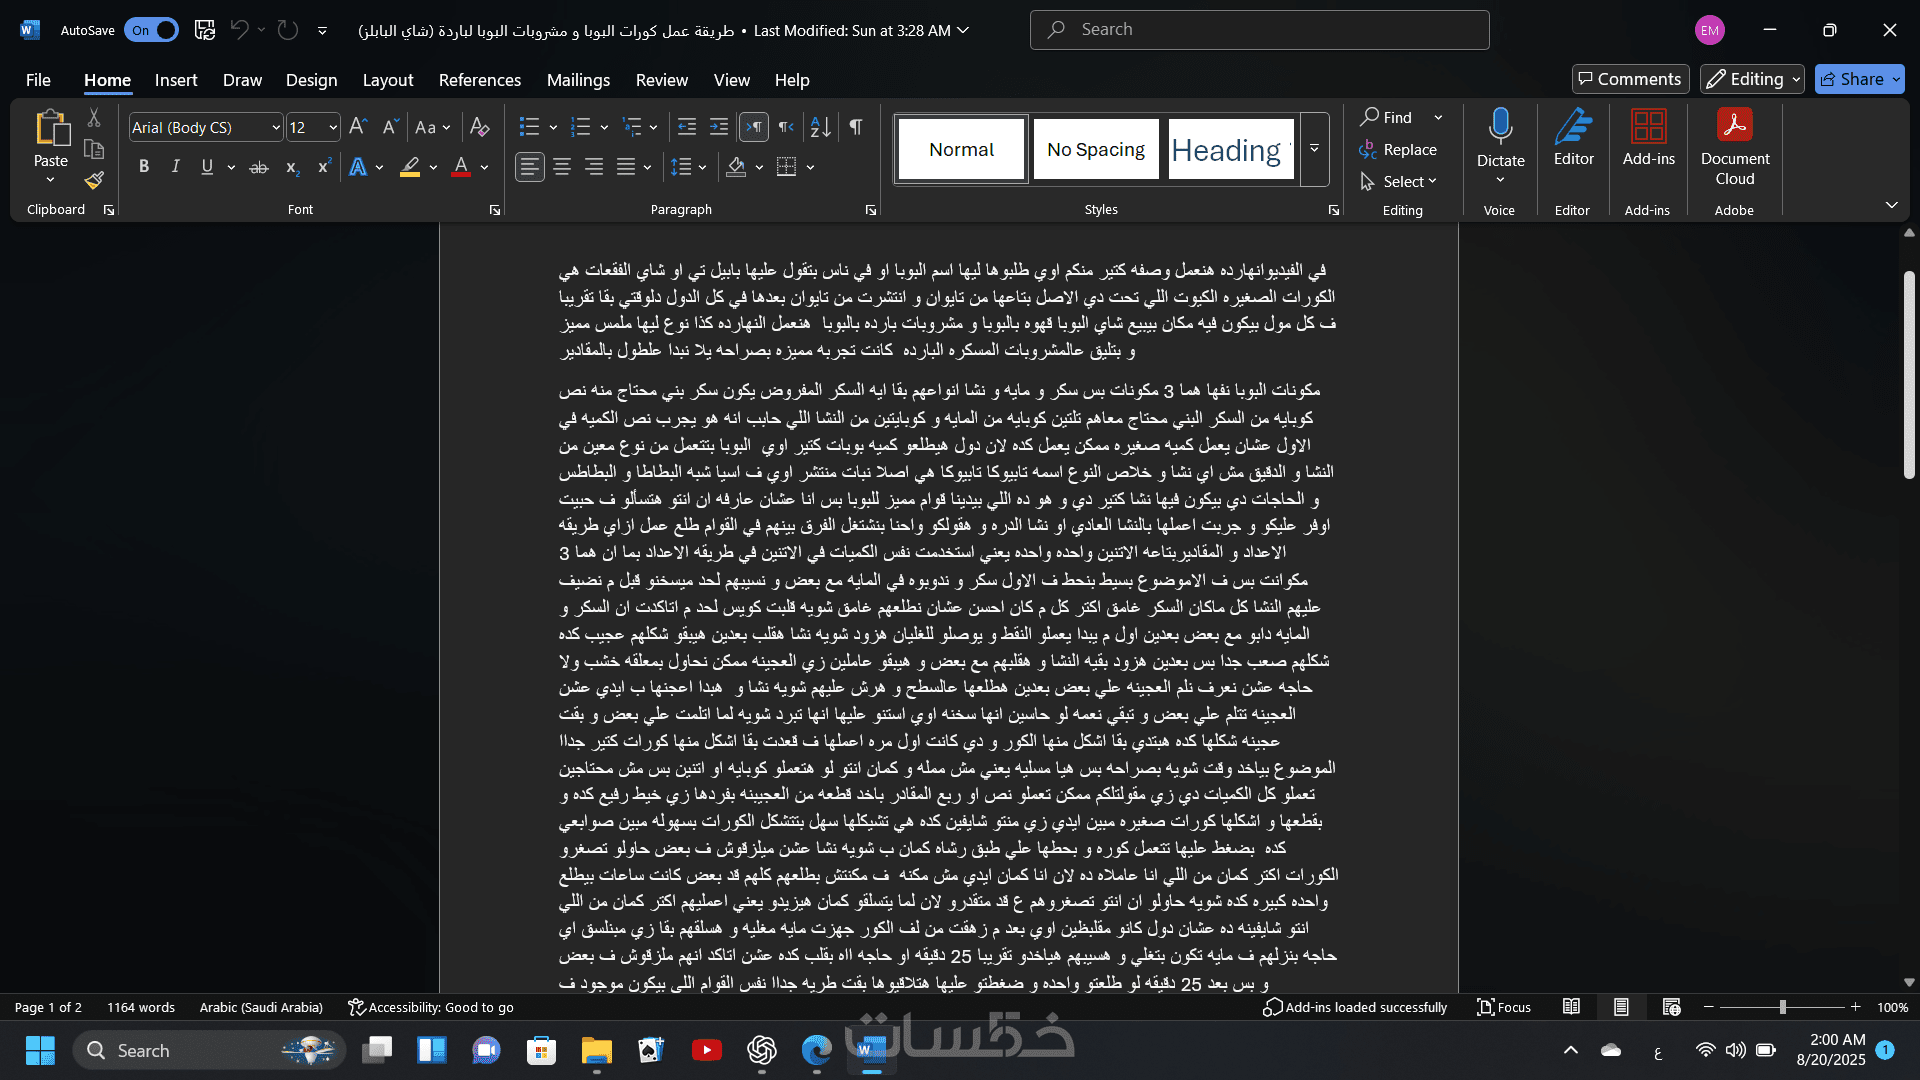This screenshot has width=1920, height=1080.
Task: Click the Sort paragraph icon
Action: point(820,127)
